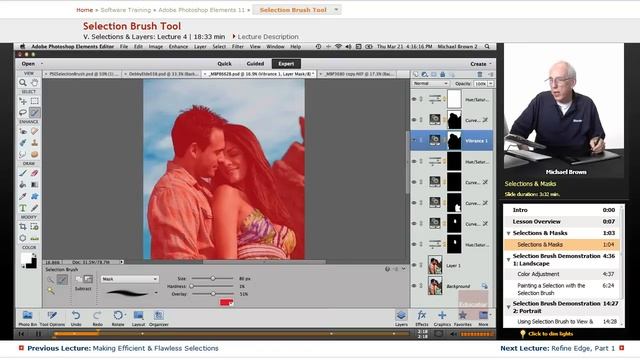Open the Effects panel
The width and height of the screenshot is (640, 360).
(x=422, y=318)
